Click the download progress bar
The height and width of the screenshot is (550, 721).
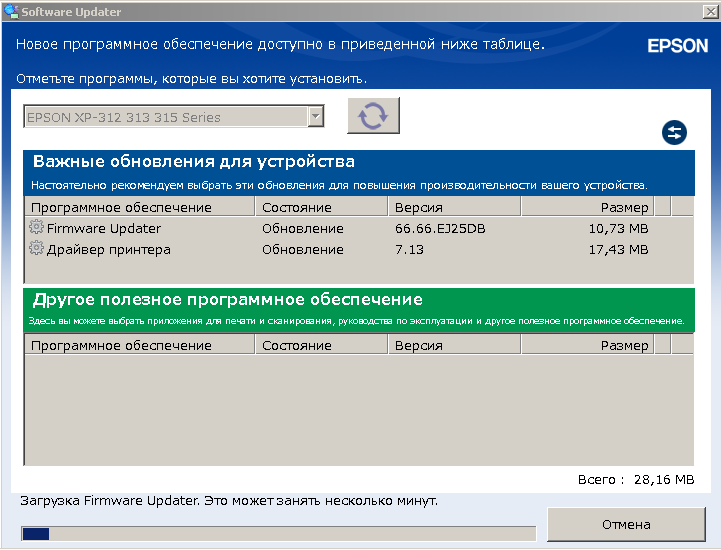coord(279,533)
